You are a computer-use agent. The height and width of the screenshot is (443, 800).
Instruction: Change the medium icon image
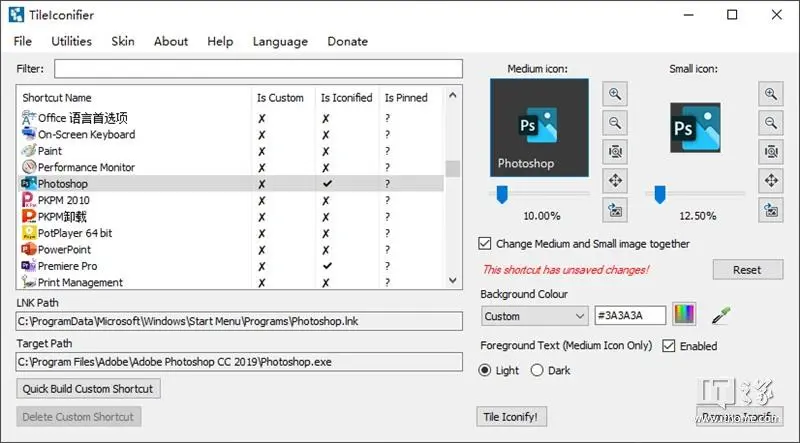[615, 210]
